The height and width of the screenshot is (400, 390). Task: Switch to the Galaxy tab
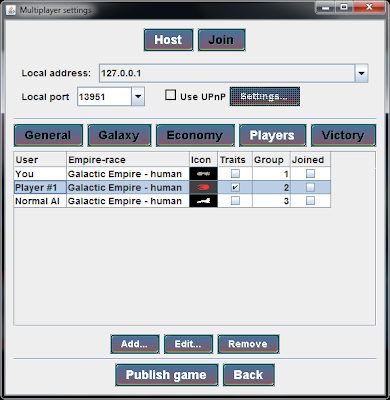[x=119, y=135]
